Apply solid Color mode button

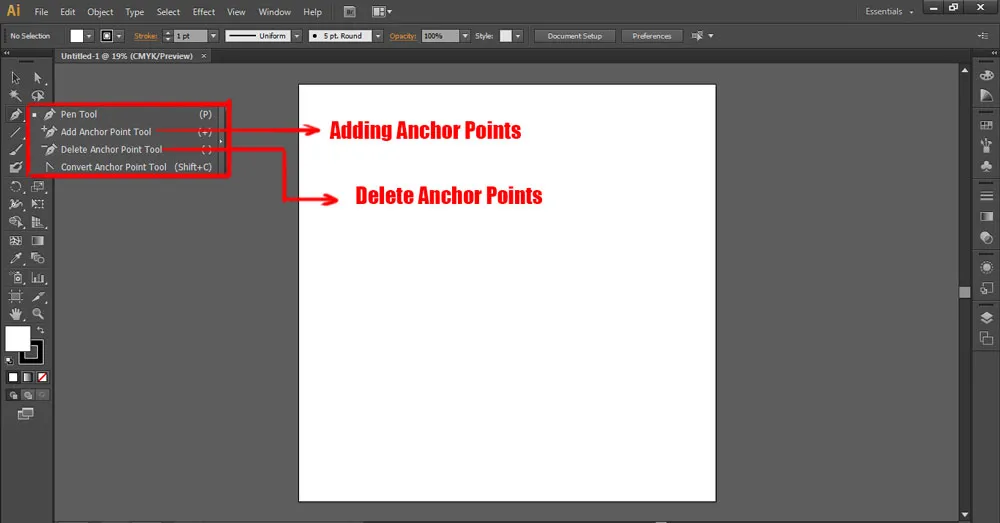(13, 378)
